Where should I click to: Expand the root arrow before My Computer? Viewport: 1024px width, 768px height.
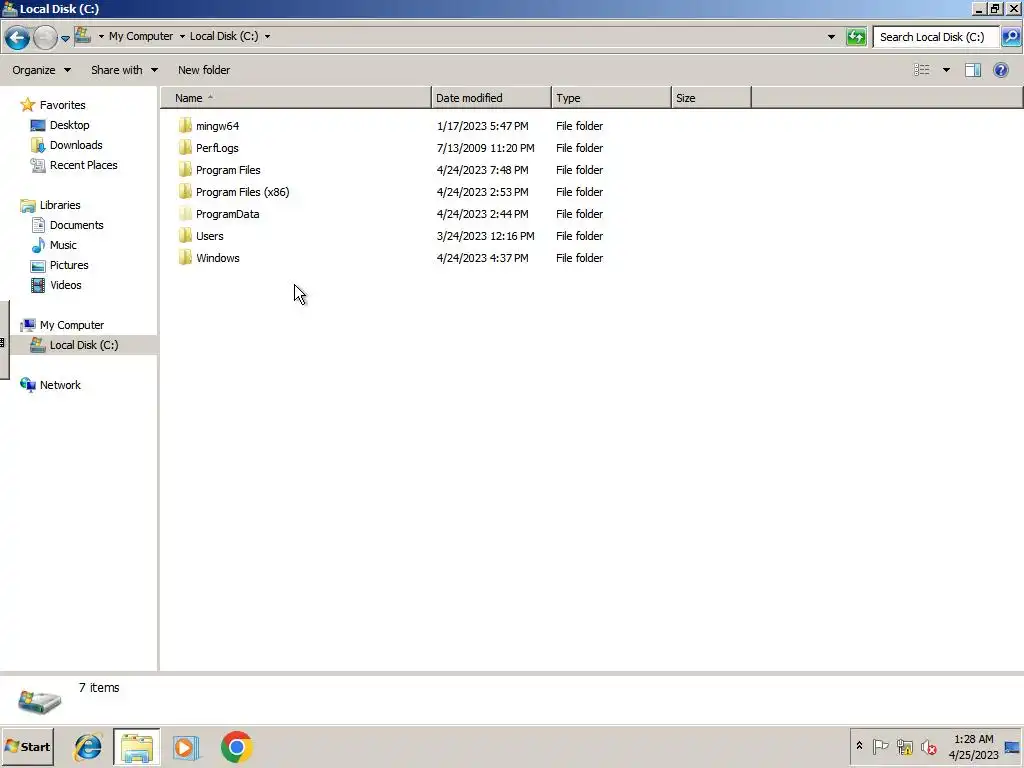(x=101, y=37)
